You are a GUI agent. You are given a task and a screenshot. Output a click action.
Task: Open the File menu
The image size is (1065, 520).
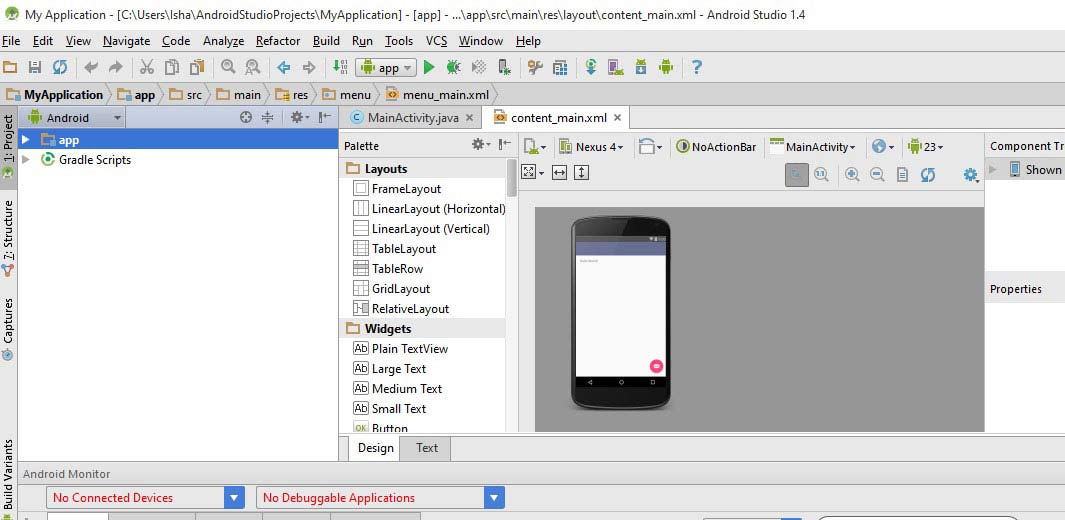(x=11, y=41)
